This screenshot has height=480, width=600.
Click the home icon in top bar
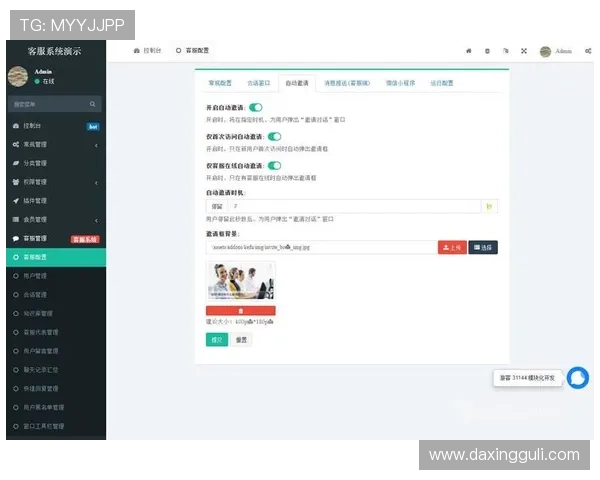click(x=468, y=51)
